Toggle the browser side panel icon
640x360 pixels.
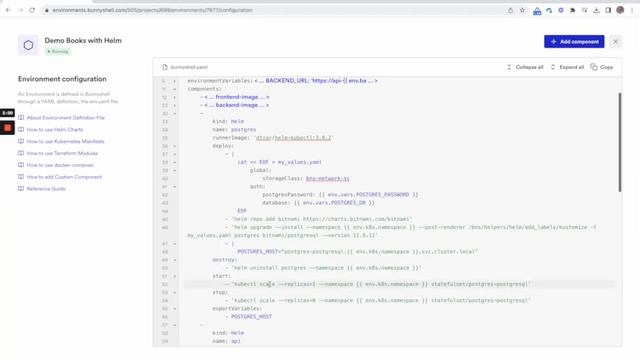(608, 10)
